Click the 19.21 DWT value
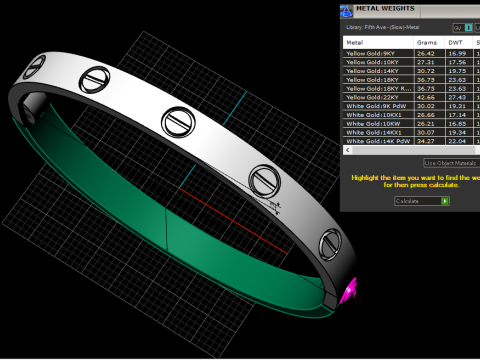Screen dimensions: 480x360 [x=457, y=106]
